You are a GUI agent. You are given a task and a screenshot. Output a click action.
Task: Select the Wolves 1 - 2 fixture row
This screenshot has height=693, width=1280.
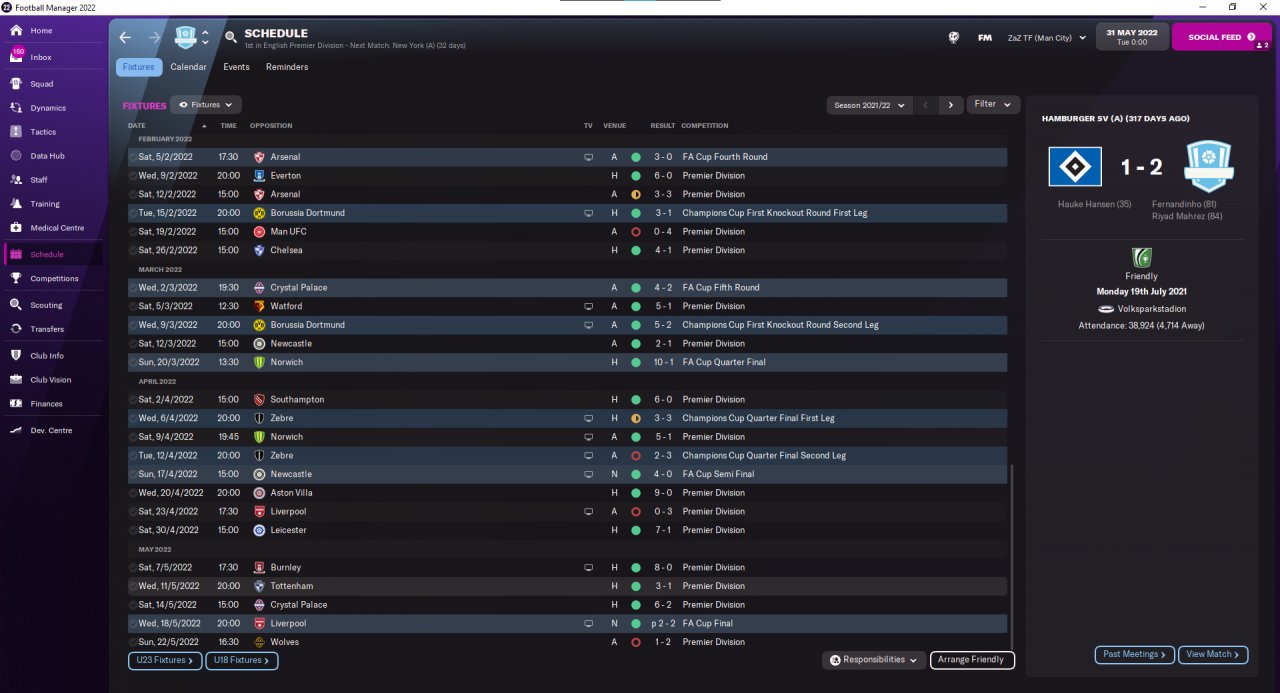[x=567, y=642]
